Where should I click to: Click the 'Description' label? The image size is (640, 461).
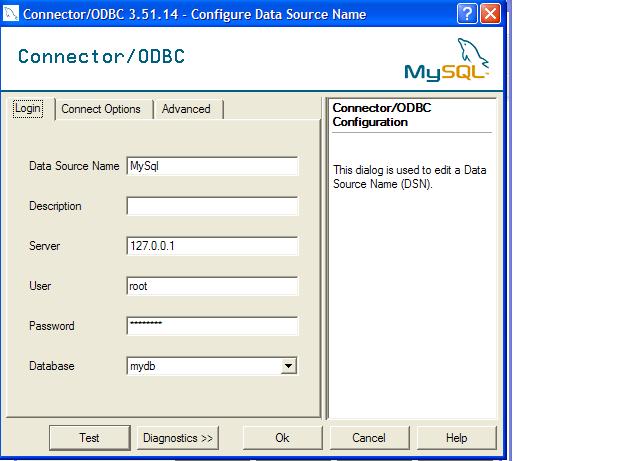tap(55, 206)
